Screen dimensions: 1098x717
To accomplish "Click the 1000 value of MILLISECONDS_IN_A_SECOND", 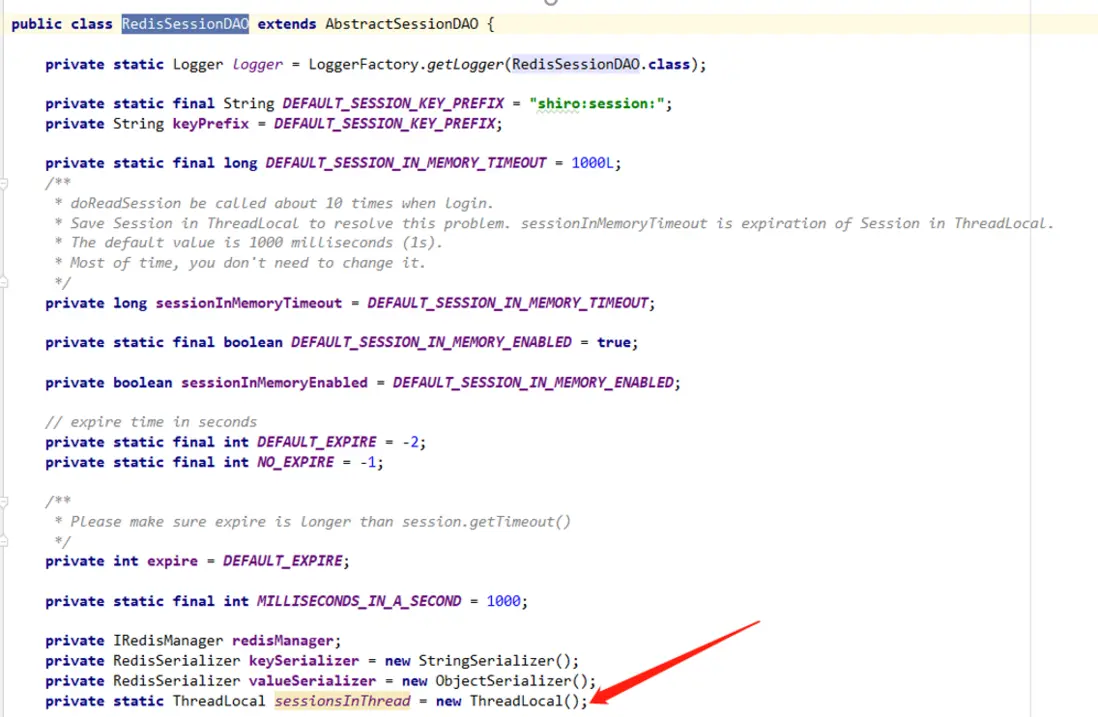I will 503,601.
